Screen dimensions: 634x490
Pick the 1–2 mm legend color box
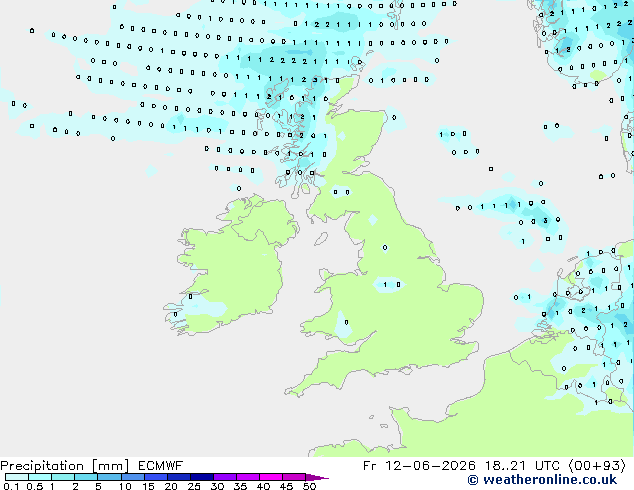(x=63, y=477)
